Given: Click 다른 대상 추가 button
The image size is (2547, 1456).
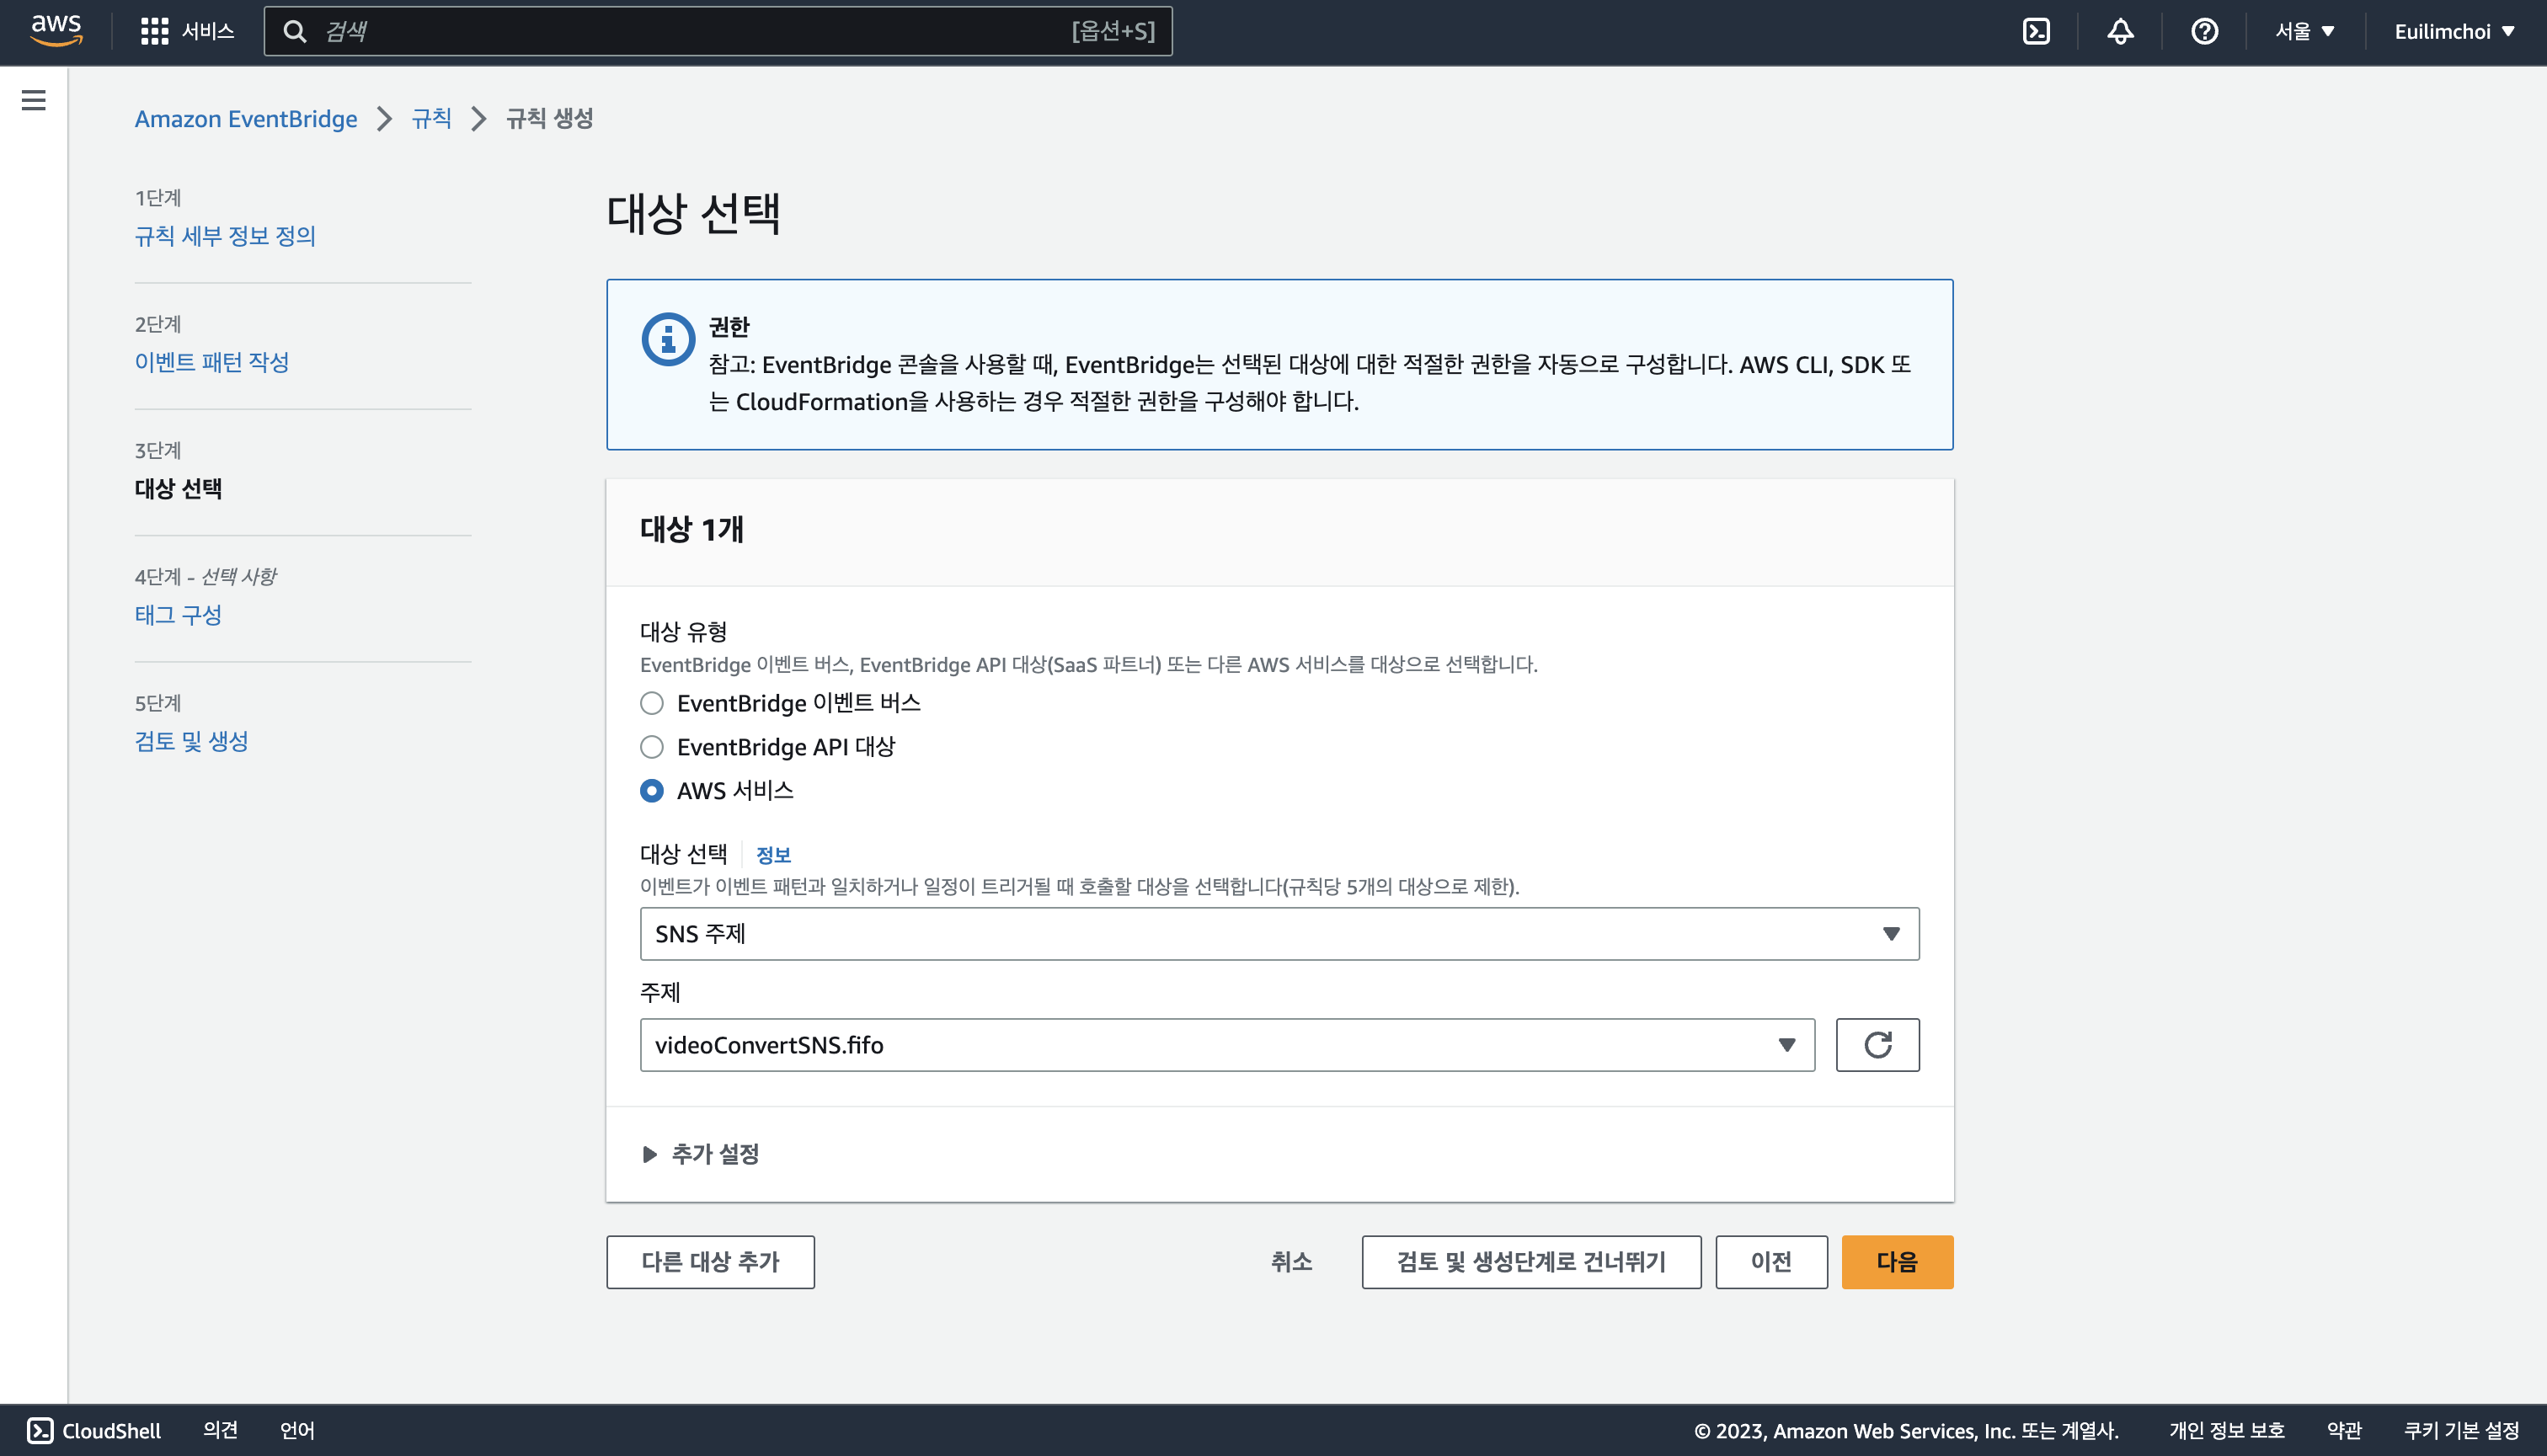Looking at the screenshot, I should coord(710,1262).
